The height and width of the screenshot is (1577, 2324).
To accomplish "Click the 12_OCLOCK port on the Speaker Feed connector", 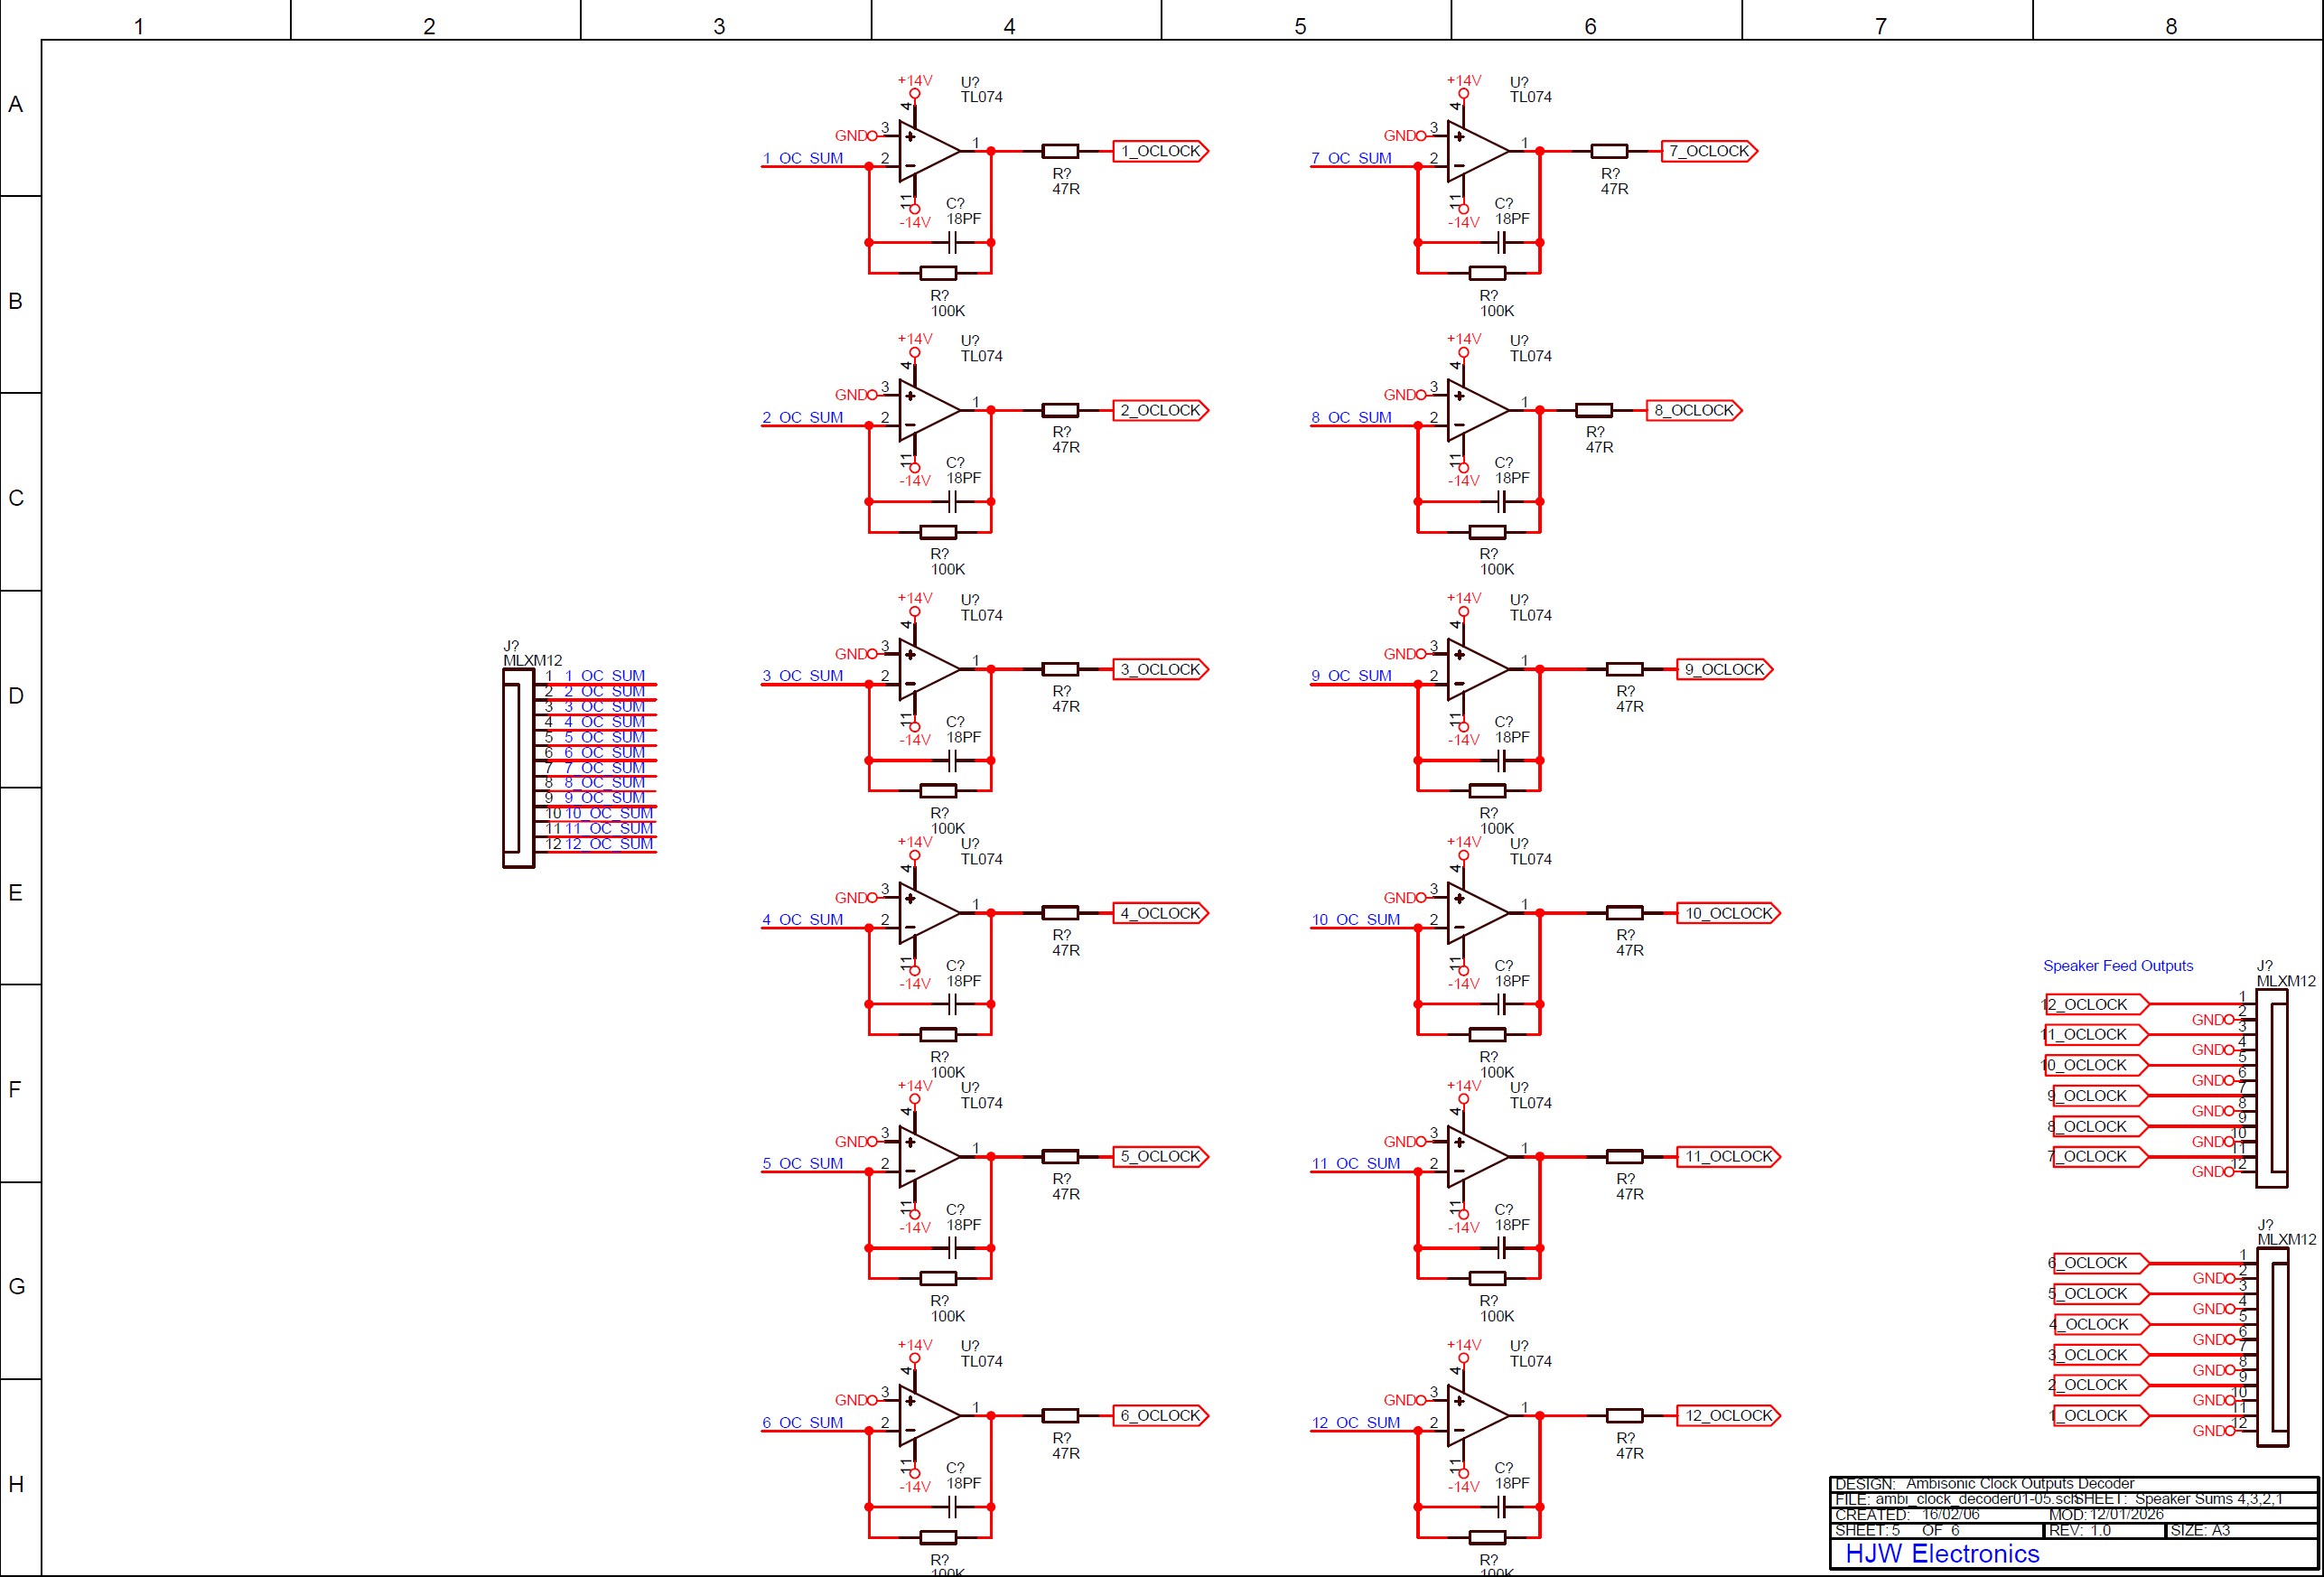I will [2094, 1004].
